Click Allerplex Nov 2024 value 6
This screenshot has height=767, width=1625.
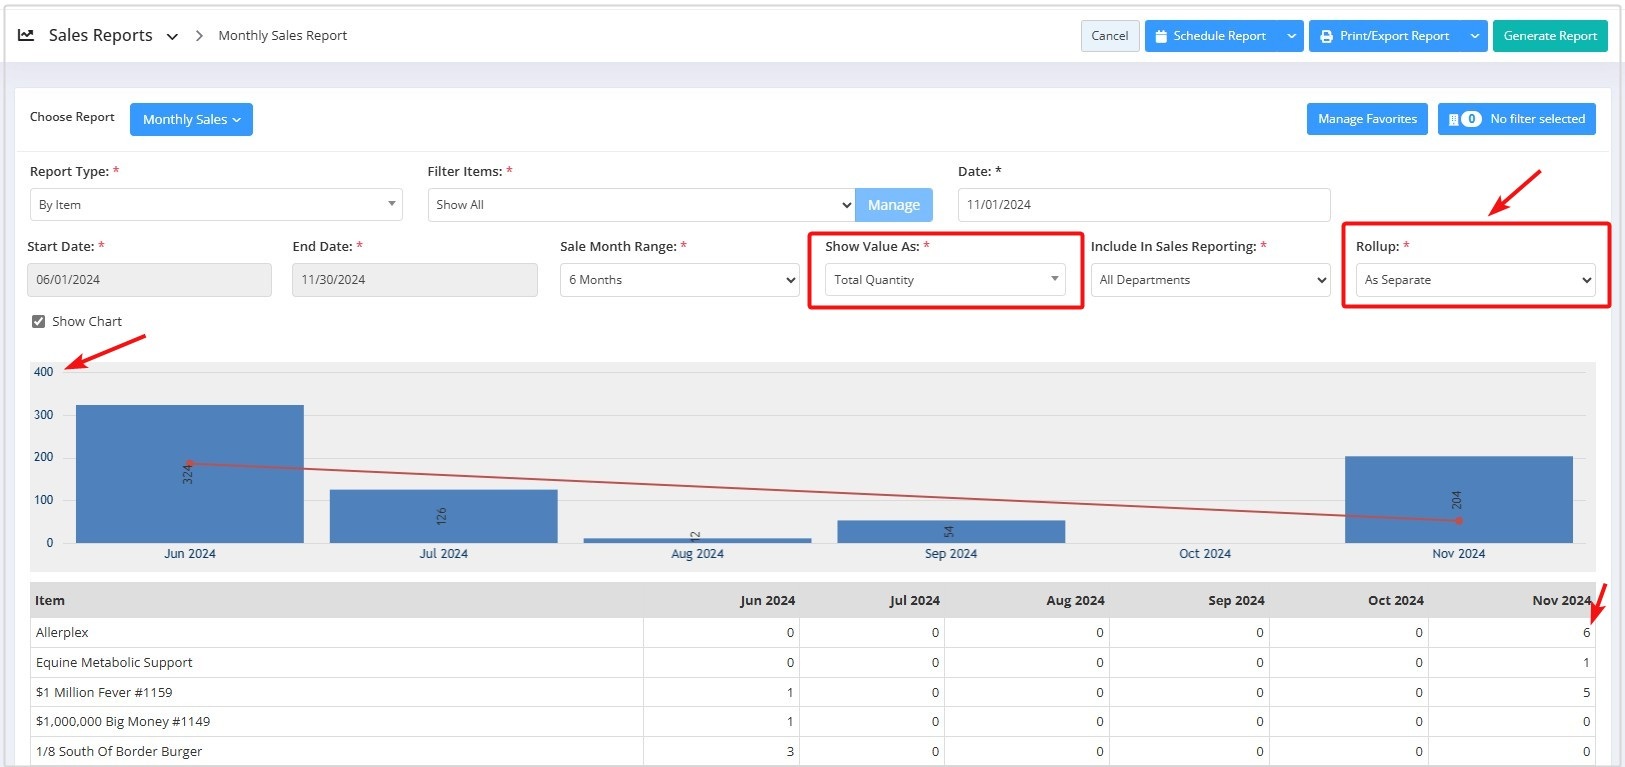[x=1586, y=633]
